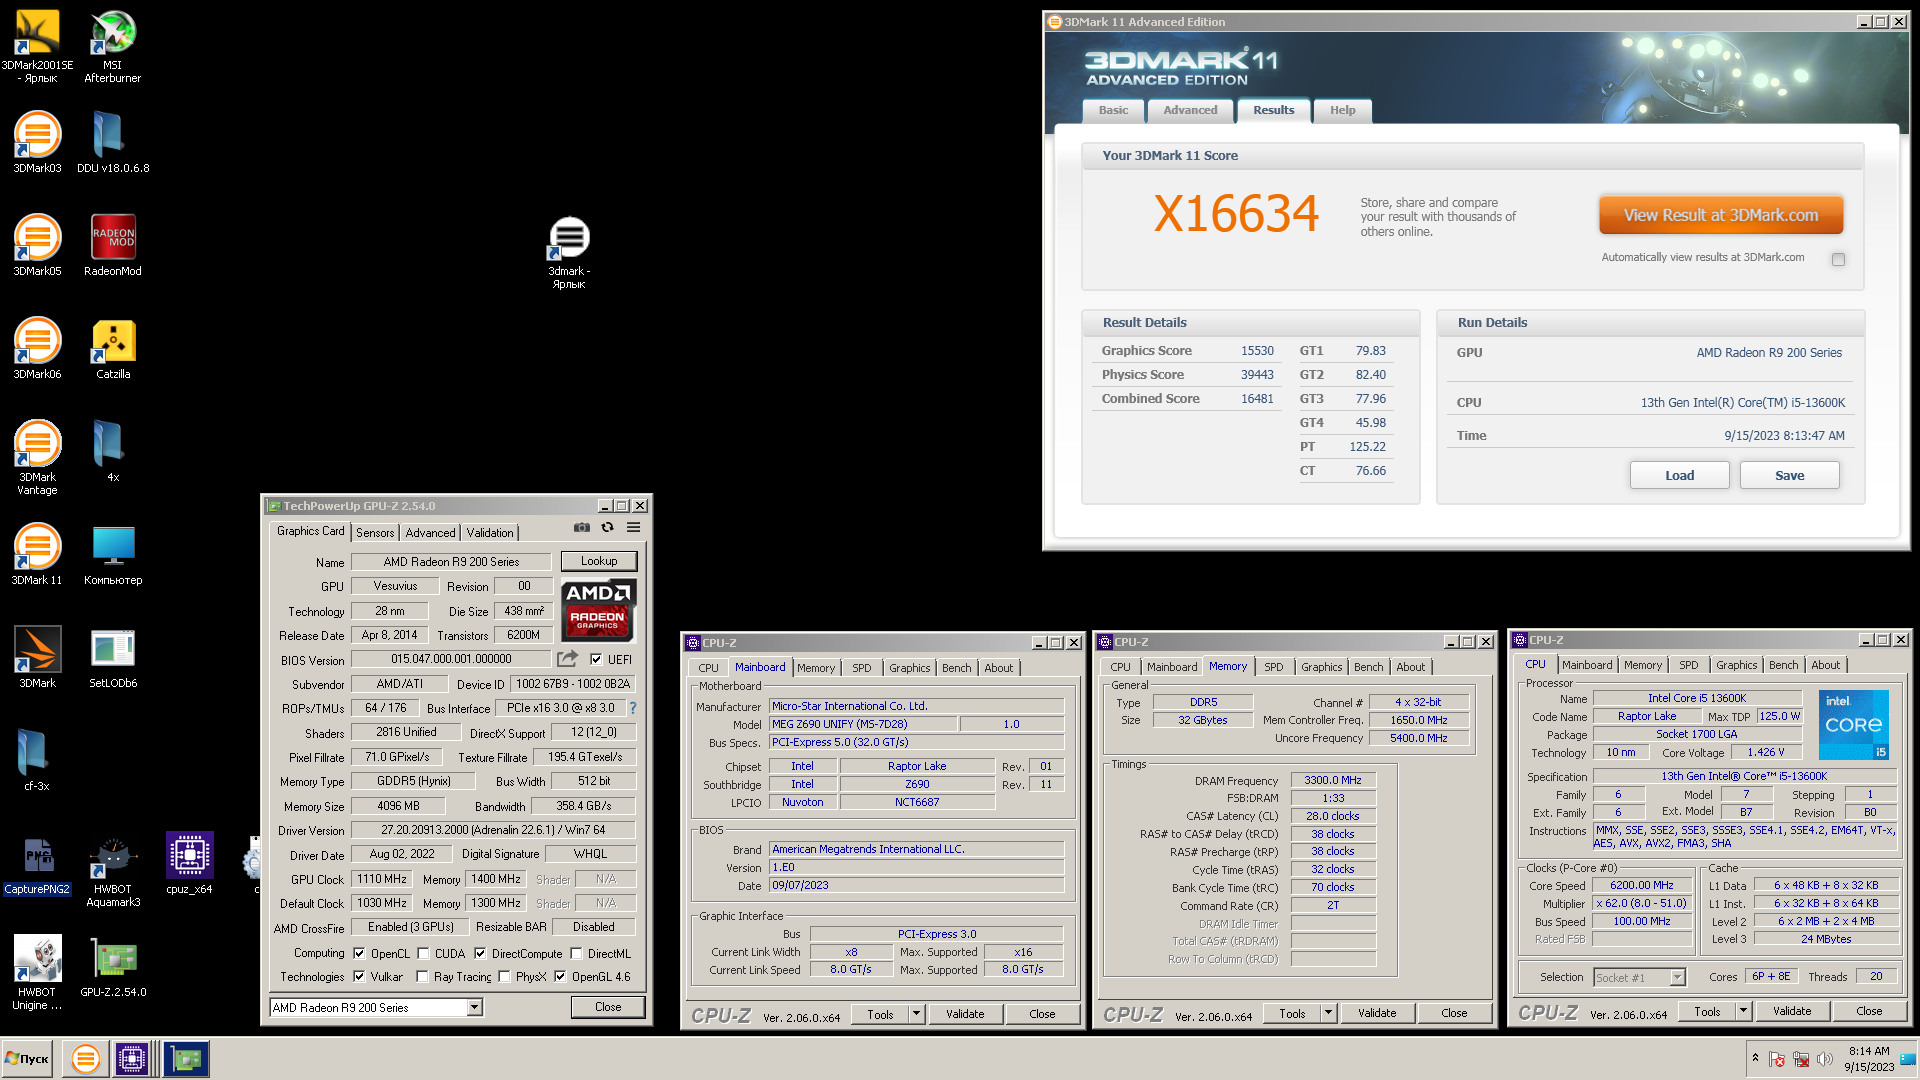The height and width of the screenshot is (1080, 1920).
Task: Click the Show Desktop button beside the clock
Action: (x=1909, y=1059)
